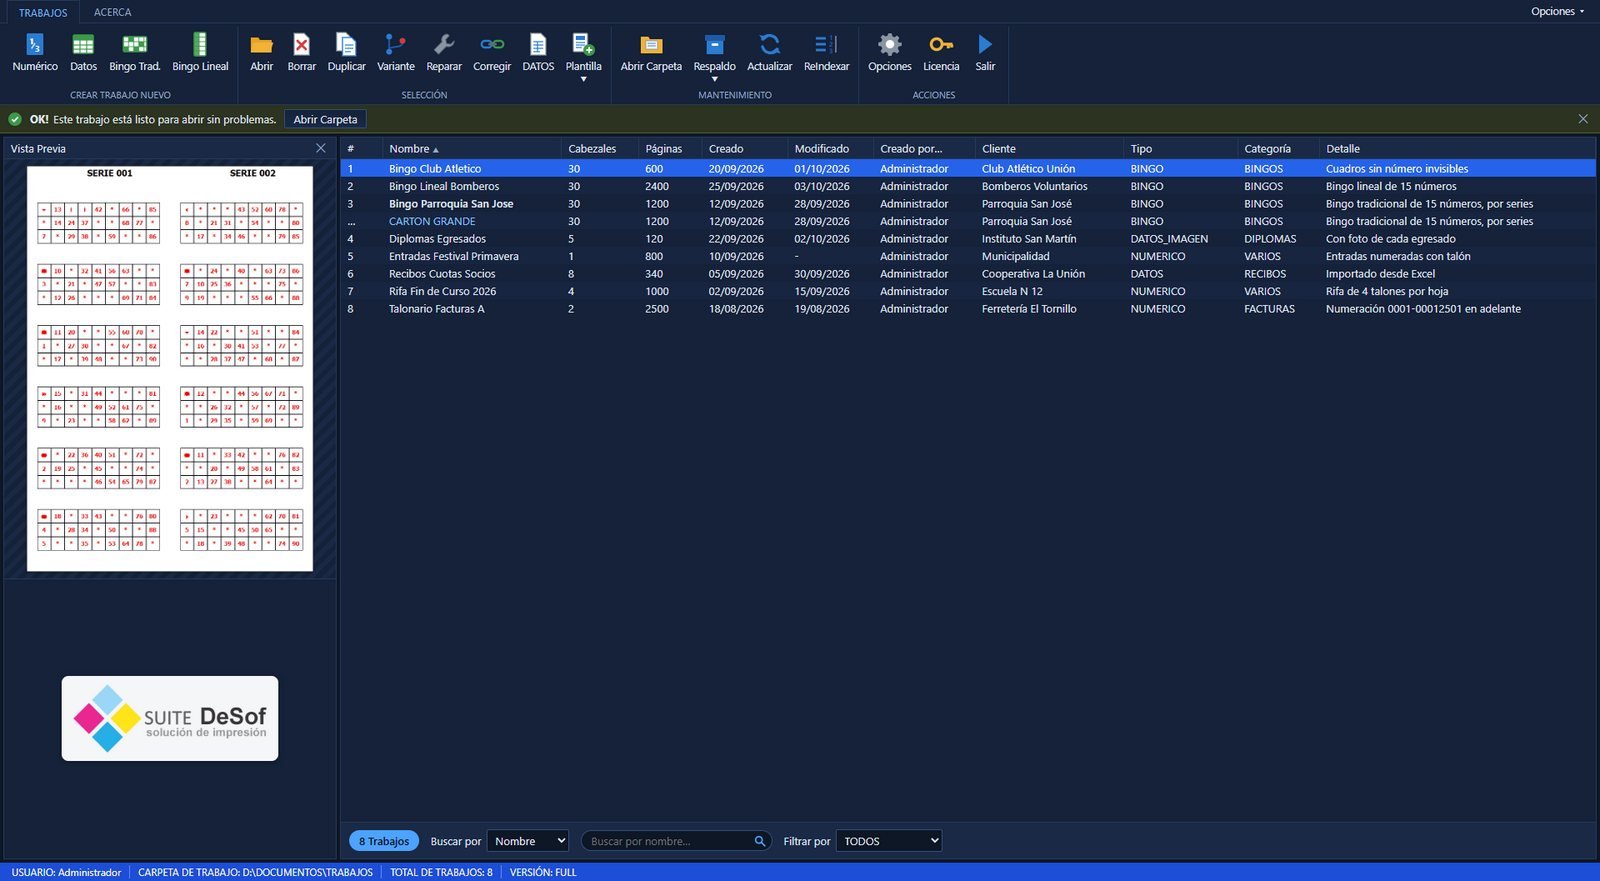Open the Buscar por Nombre combo box
The width and height of the screenshot is (1600, 881).
point(528,841)
